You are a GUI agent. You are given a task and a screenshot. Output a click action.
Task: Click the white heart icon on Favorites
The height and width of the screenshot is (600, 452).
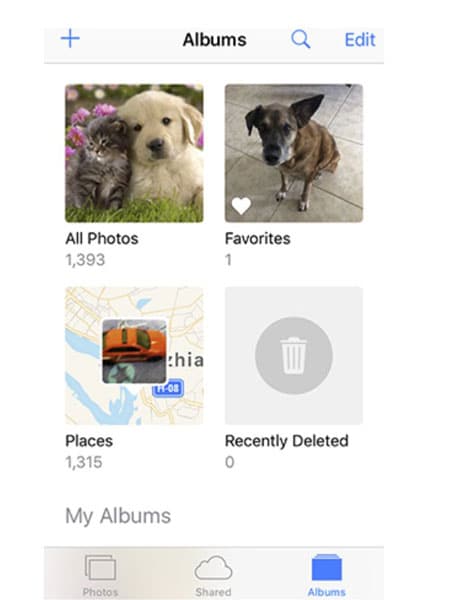[241, 206]
